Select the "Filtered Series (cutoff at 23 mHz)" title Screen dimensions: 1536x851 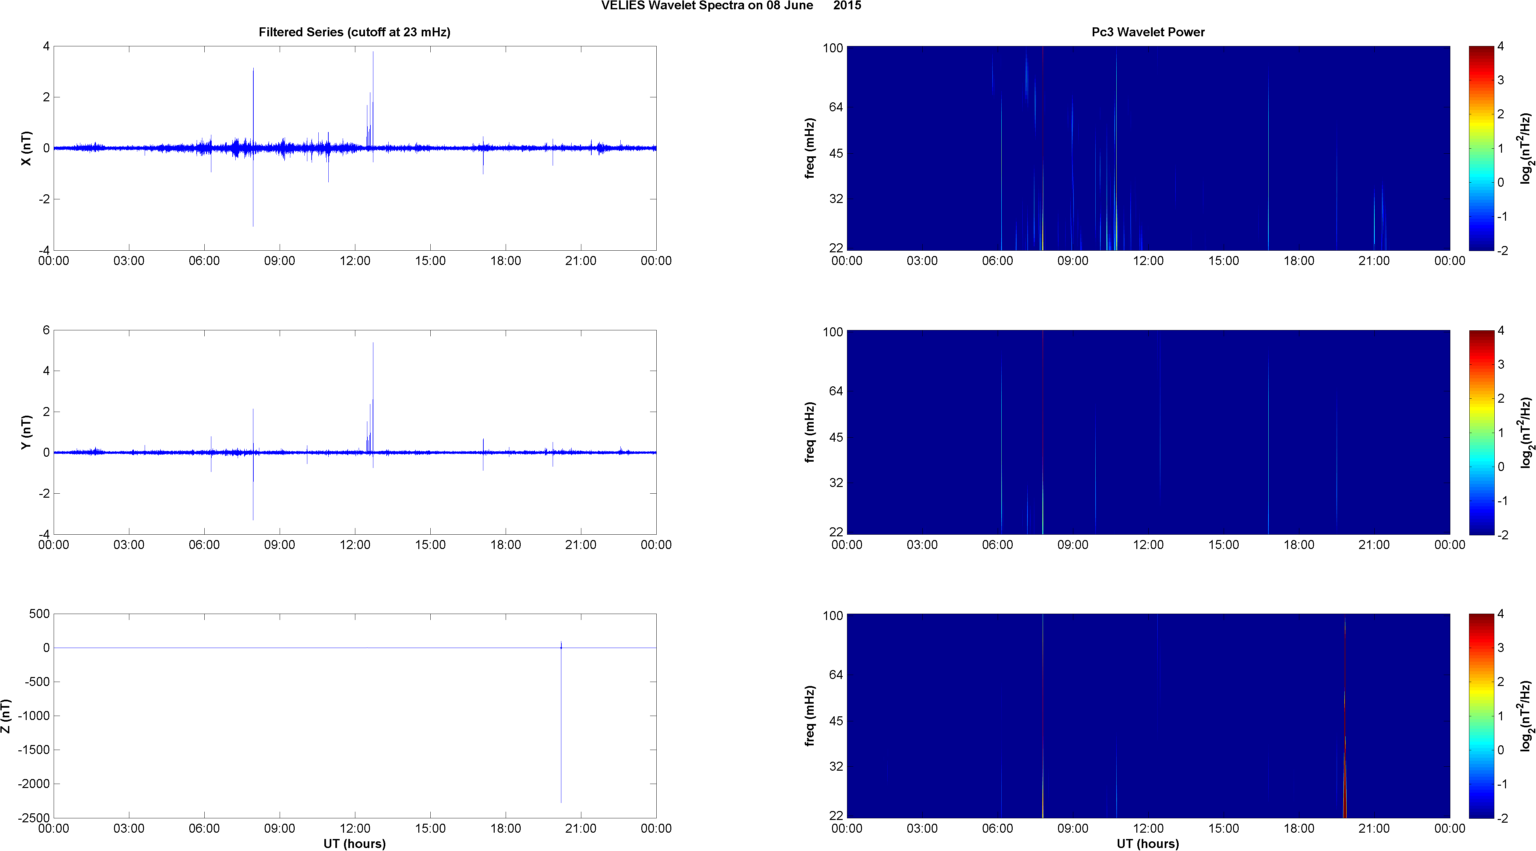click(x=354, y=32)
